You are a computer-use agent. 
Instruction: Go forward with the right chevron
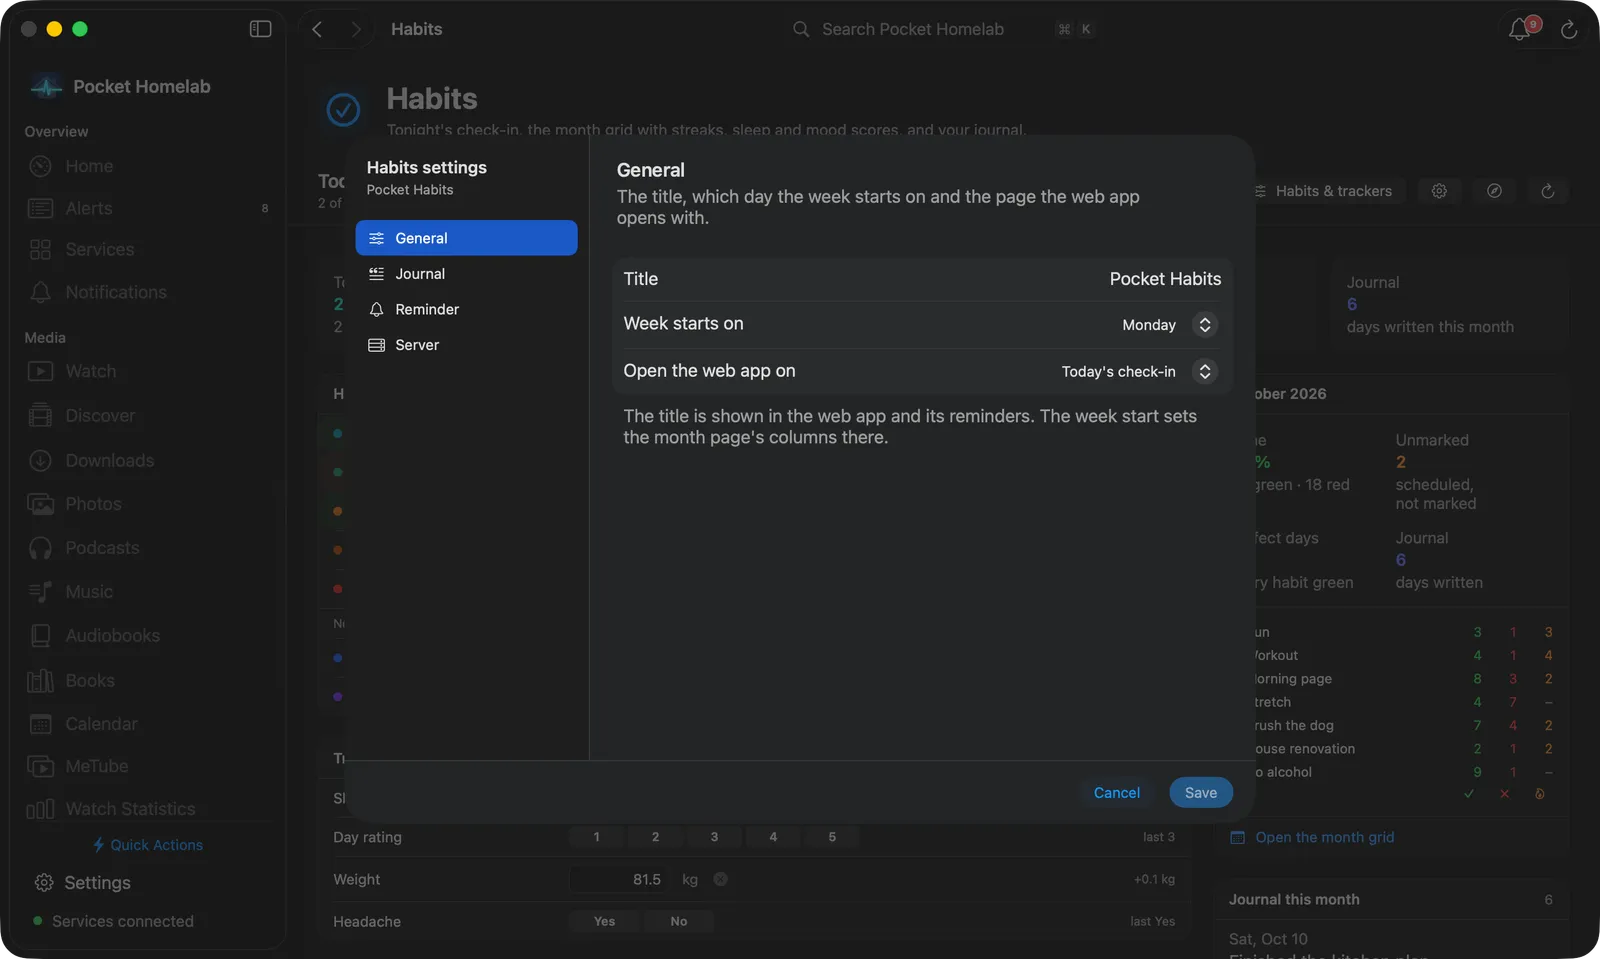tap(356, 29)
